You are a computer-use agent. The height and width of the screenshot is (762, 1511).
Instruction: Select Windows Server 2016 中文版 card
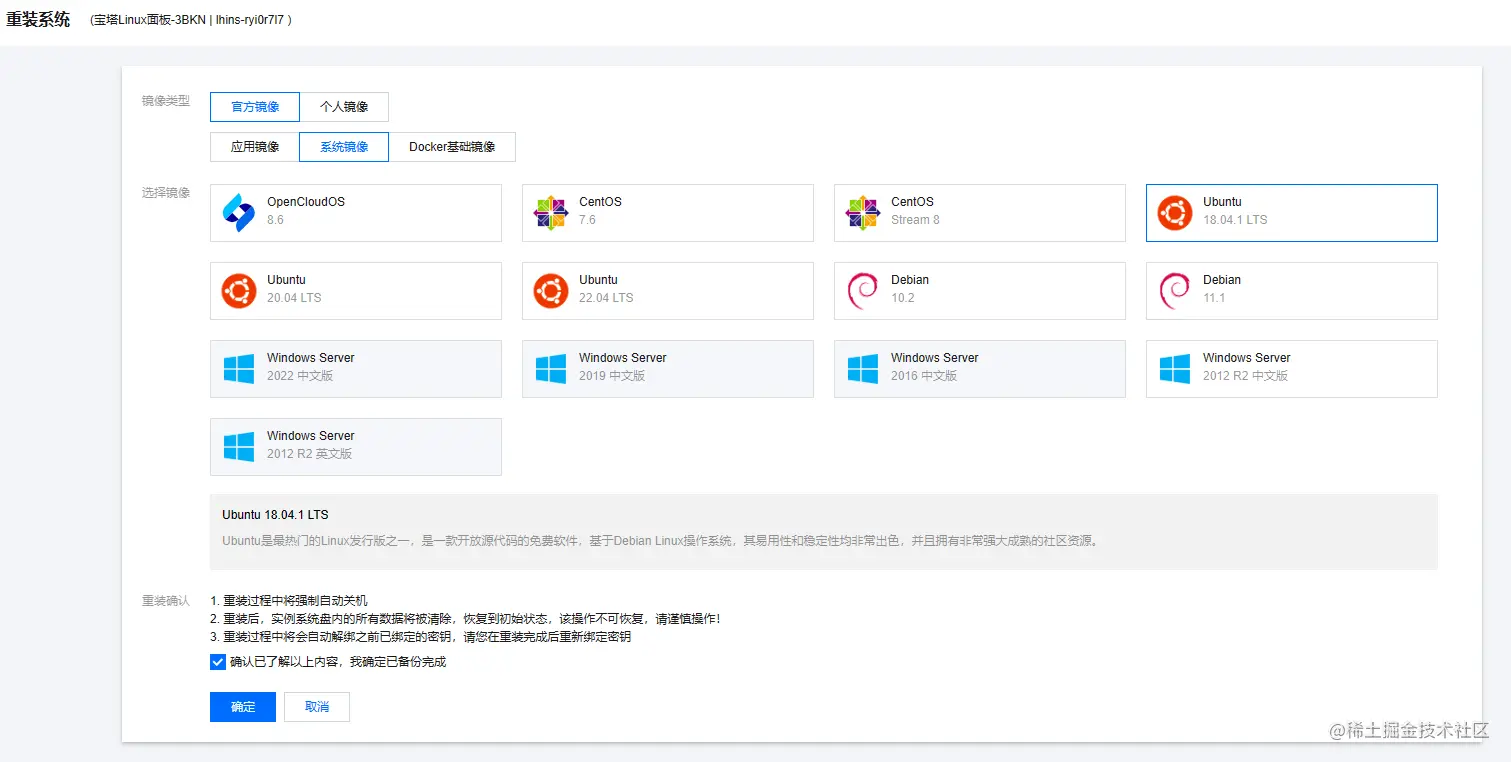[980, 369]
